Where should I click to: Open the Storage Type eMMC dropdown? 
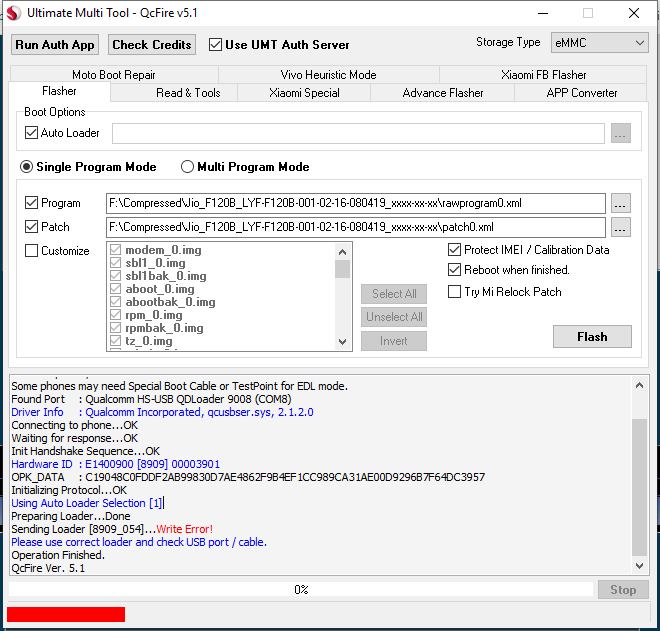(599, 43)
